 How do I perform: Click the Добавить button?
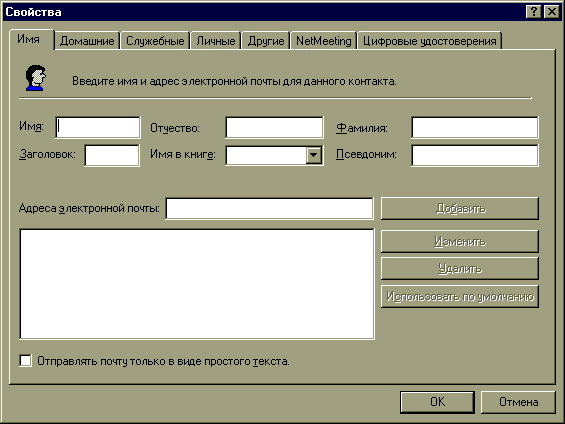click(x=460, y=208)
